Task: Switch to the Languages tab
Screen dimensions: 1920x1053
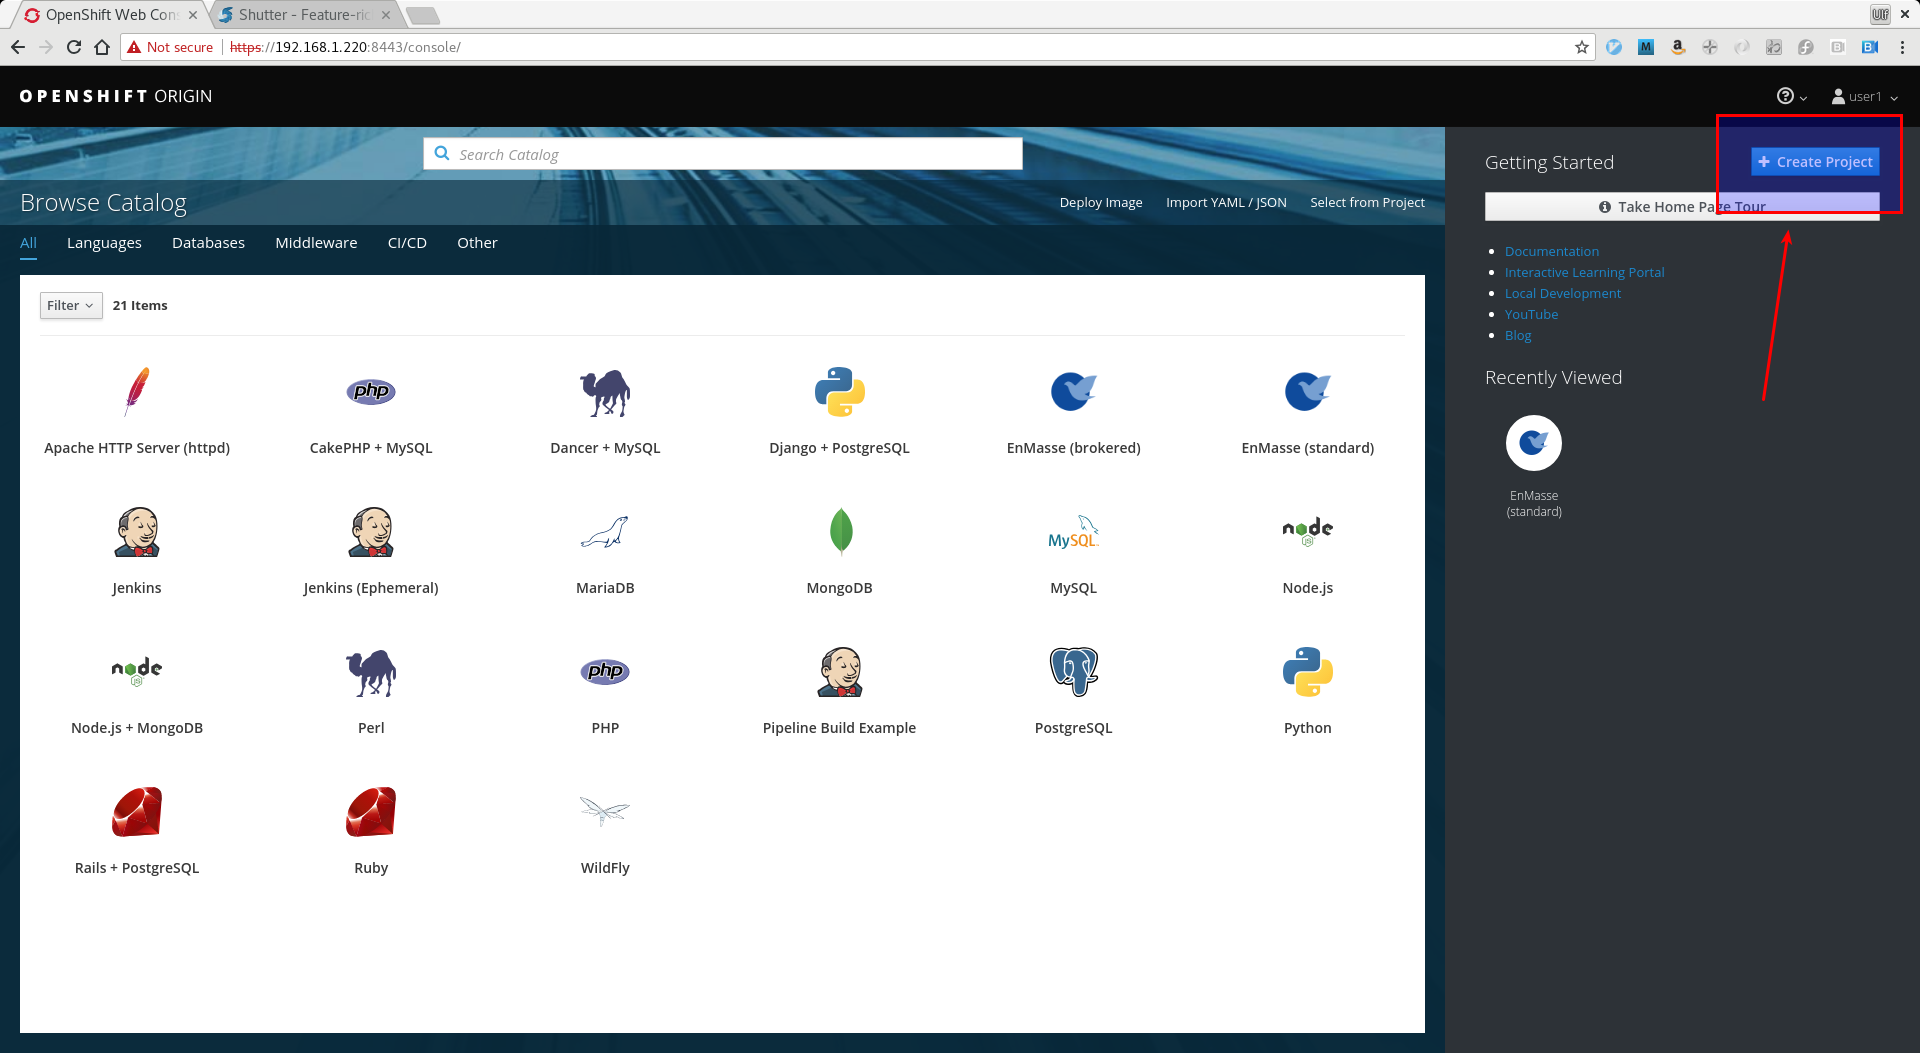Action: tap(104, 243)
